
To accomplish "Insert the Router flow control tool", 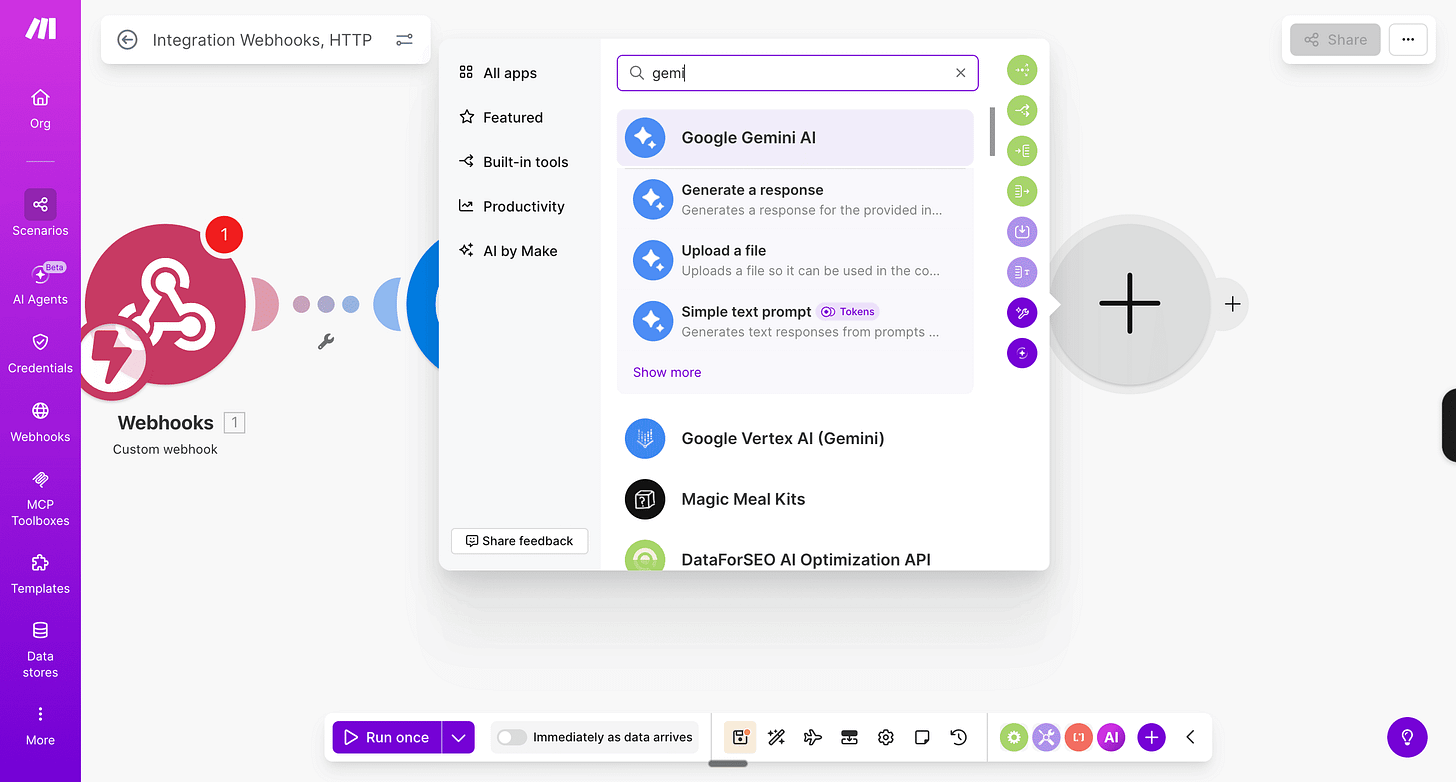I will 1022,110.
